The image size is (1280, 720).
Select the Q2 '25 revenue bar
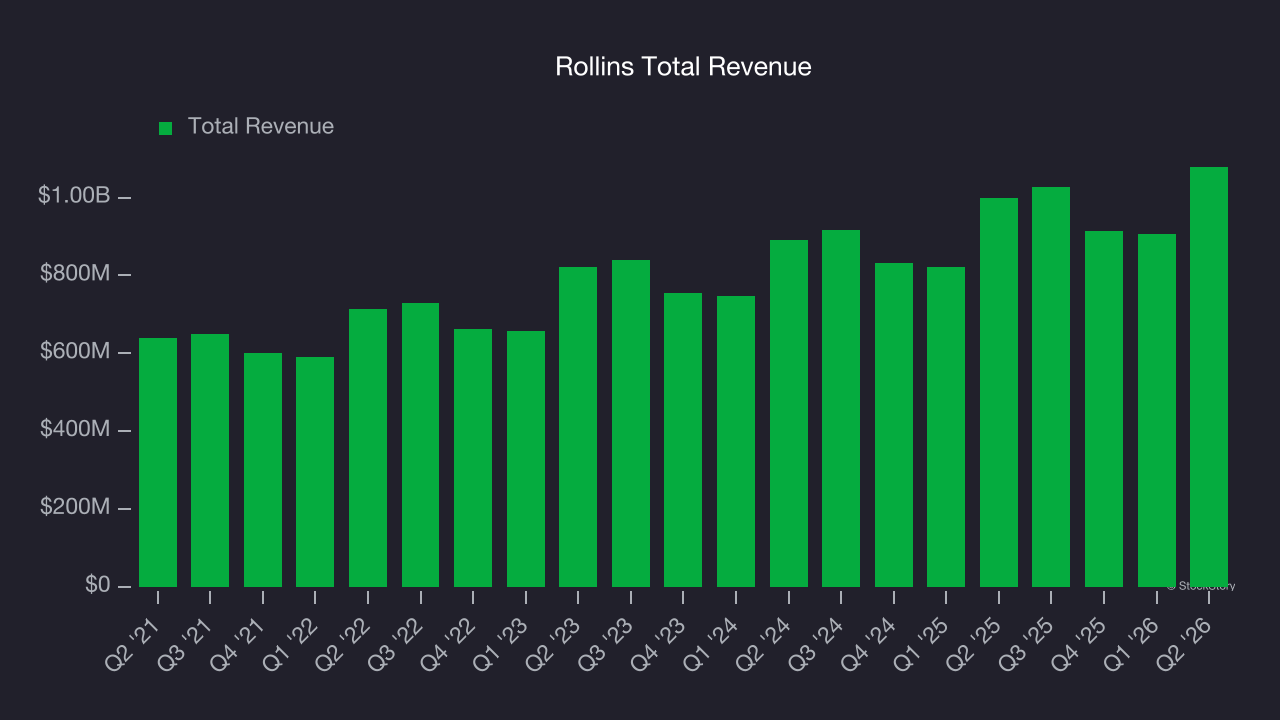point(999,392)
